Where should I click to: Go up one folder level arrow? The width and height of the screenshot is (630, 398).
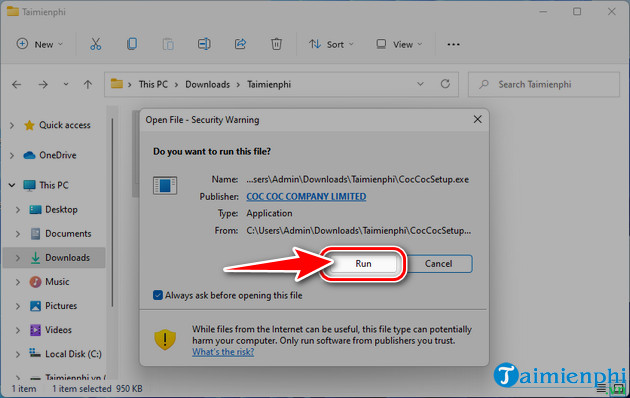[88, 84]
